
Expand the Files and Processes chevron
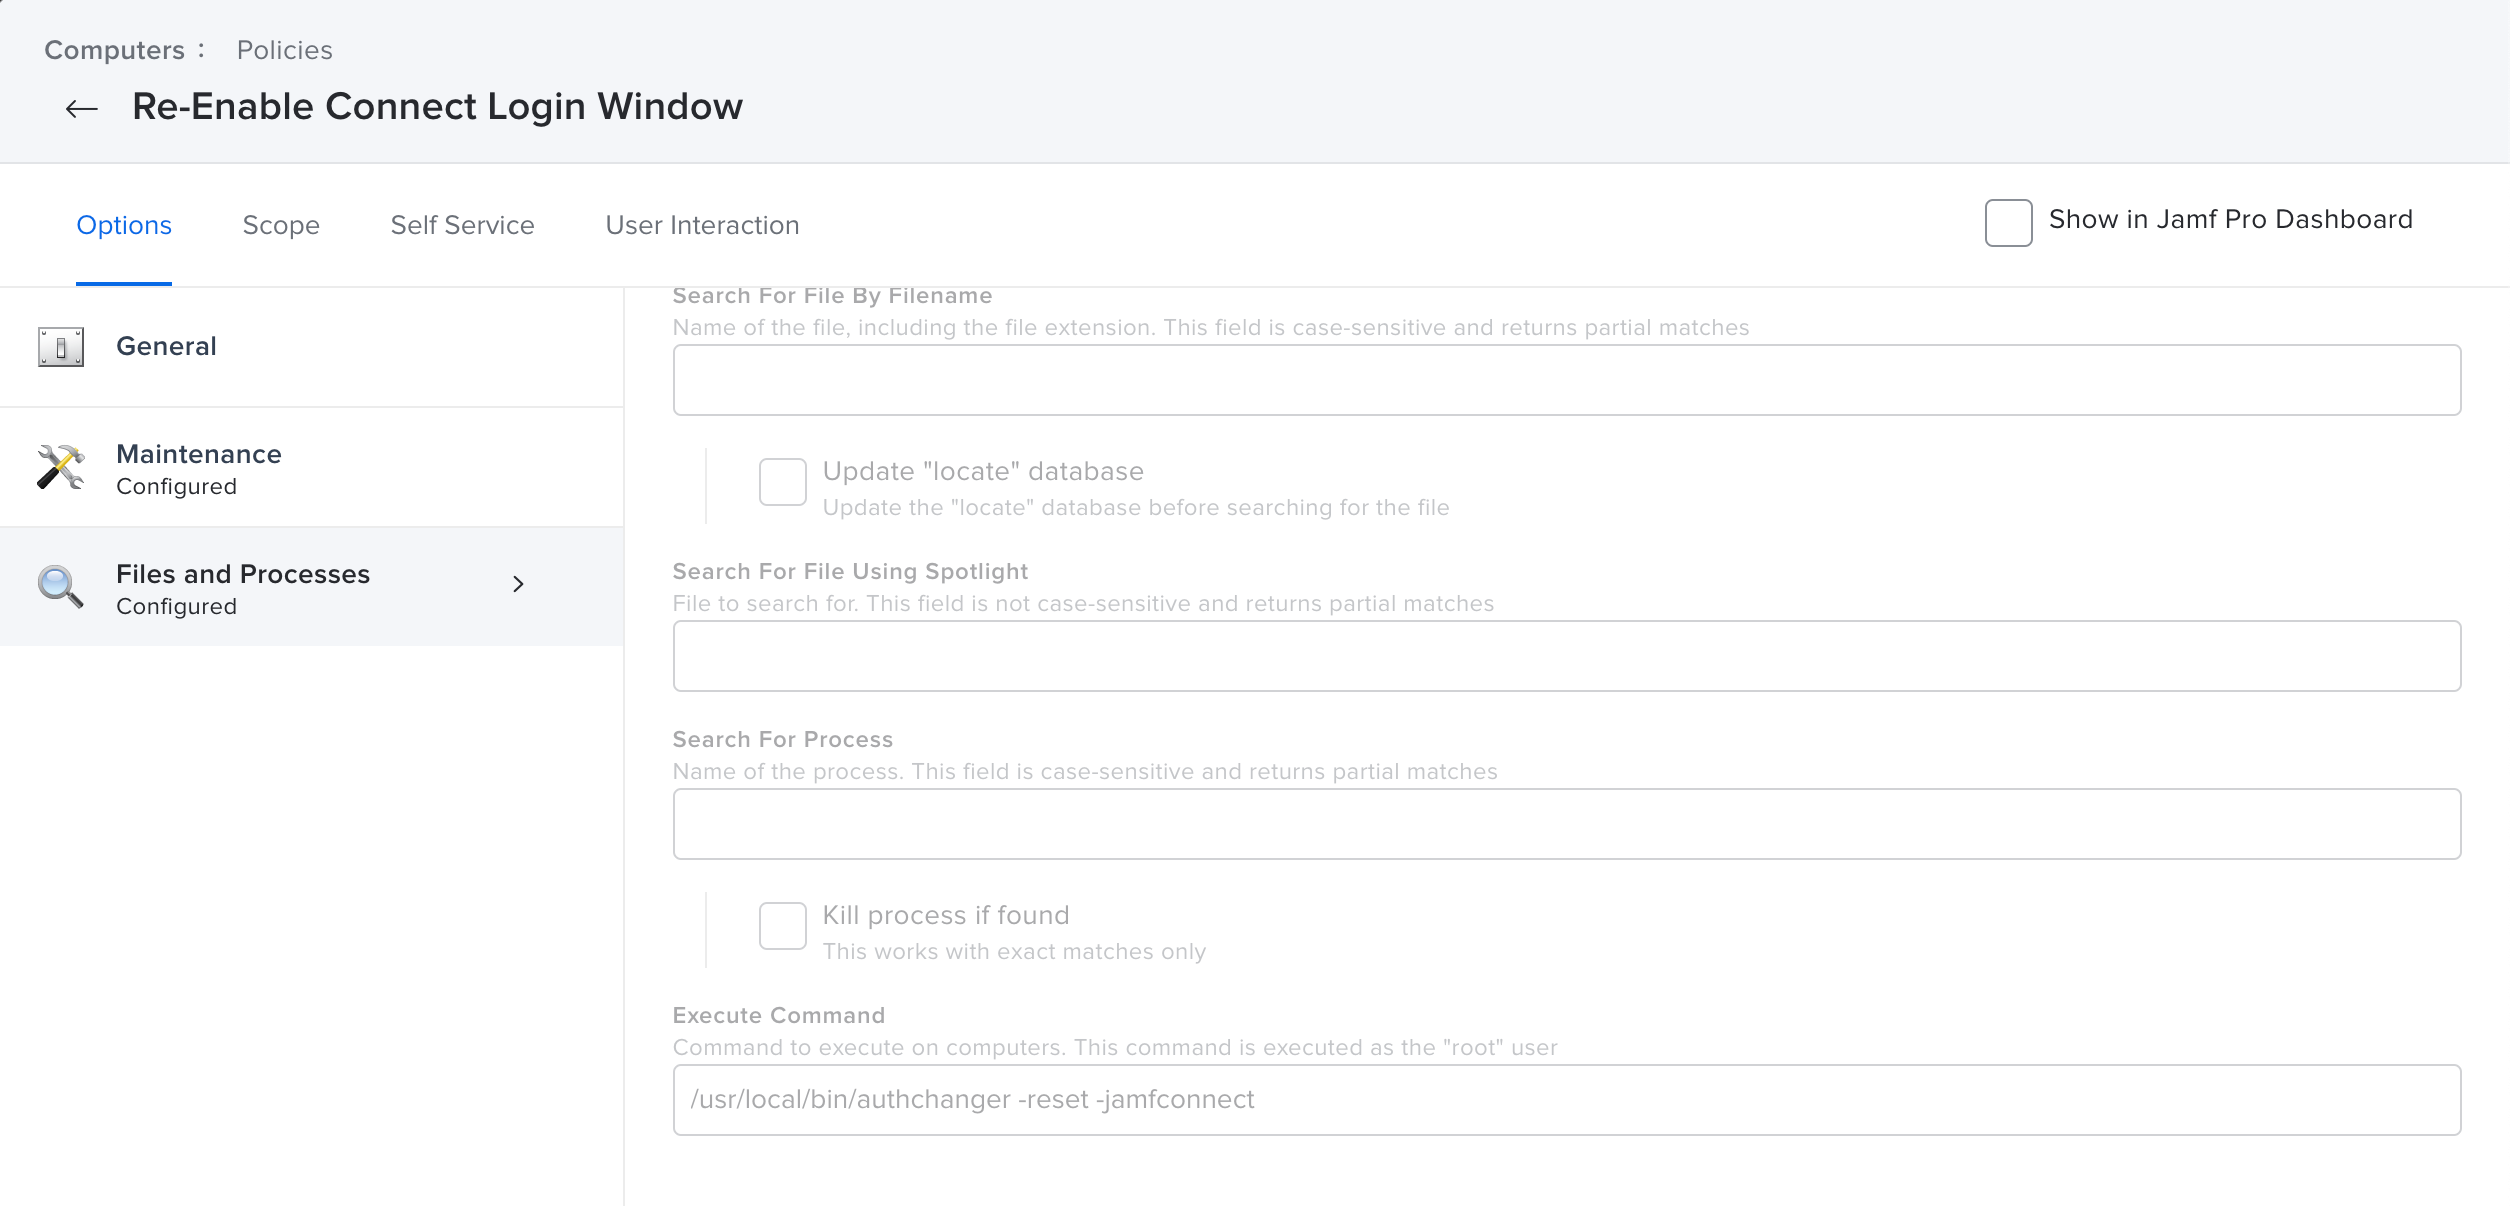(x=518, y=584)
